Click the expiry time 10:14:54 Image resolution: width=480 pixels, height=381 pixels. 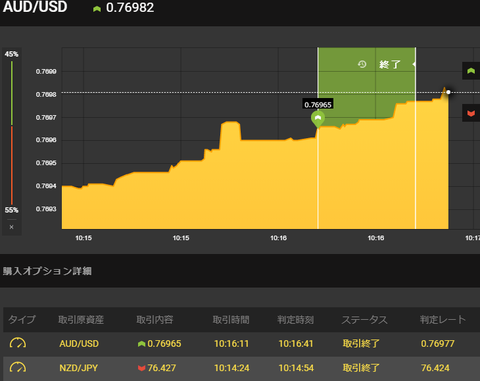[296, 368]
